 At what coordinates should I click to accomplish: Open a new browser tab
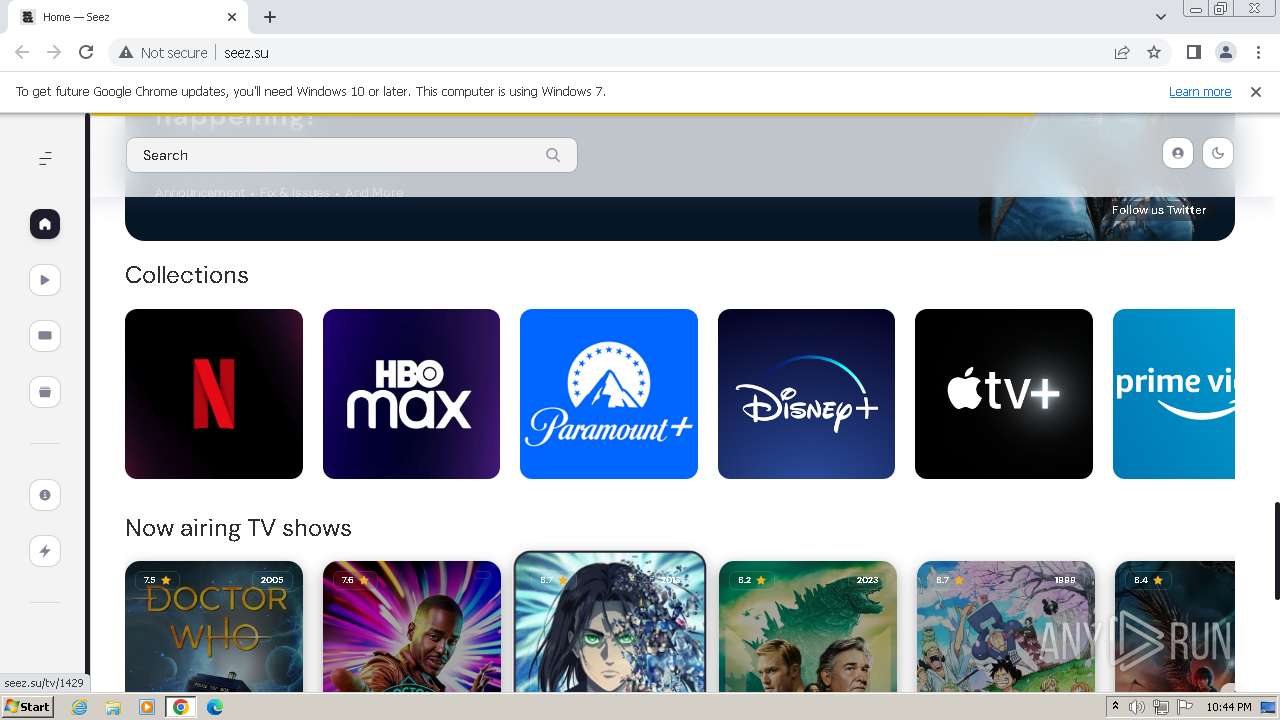(270, 17)
